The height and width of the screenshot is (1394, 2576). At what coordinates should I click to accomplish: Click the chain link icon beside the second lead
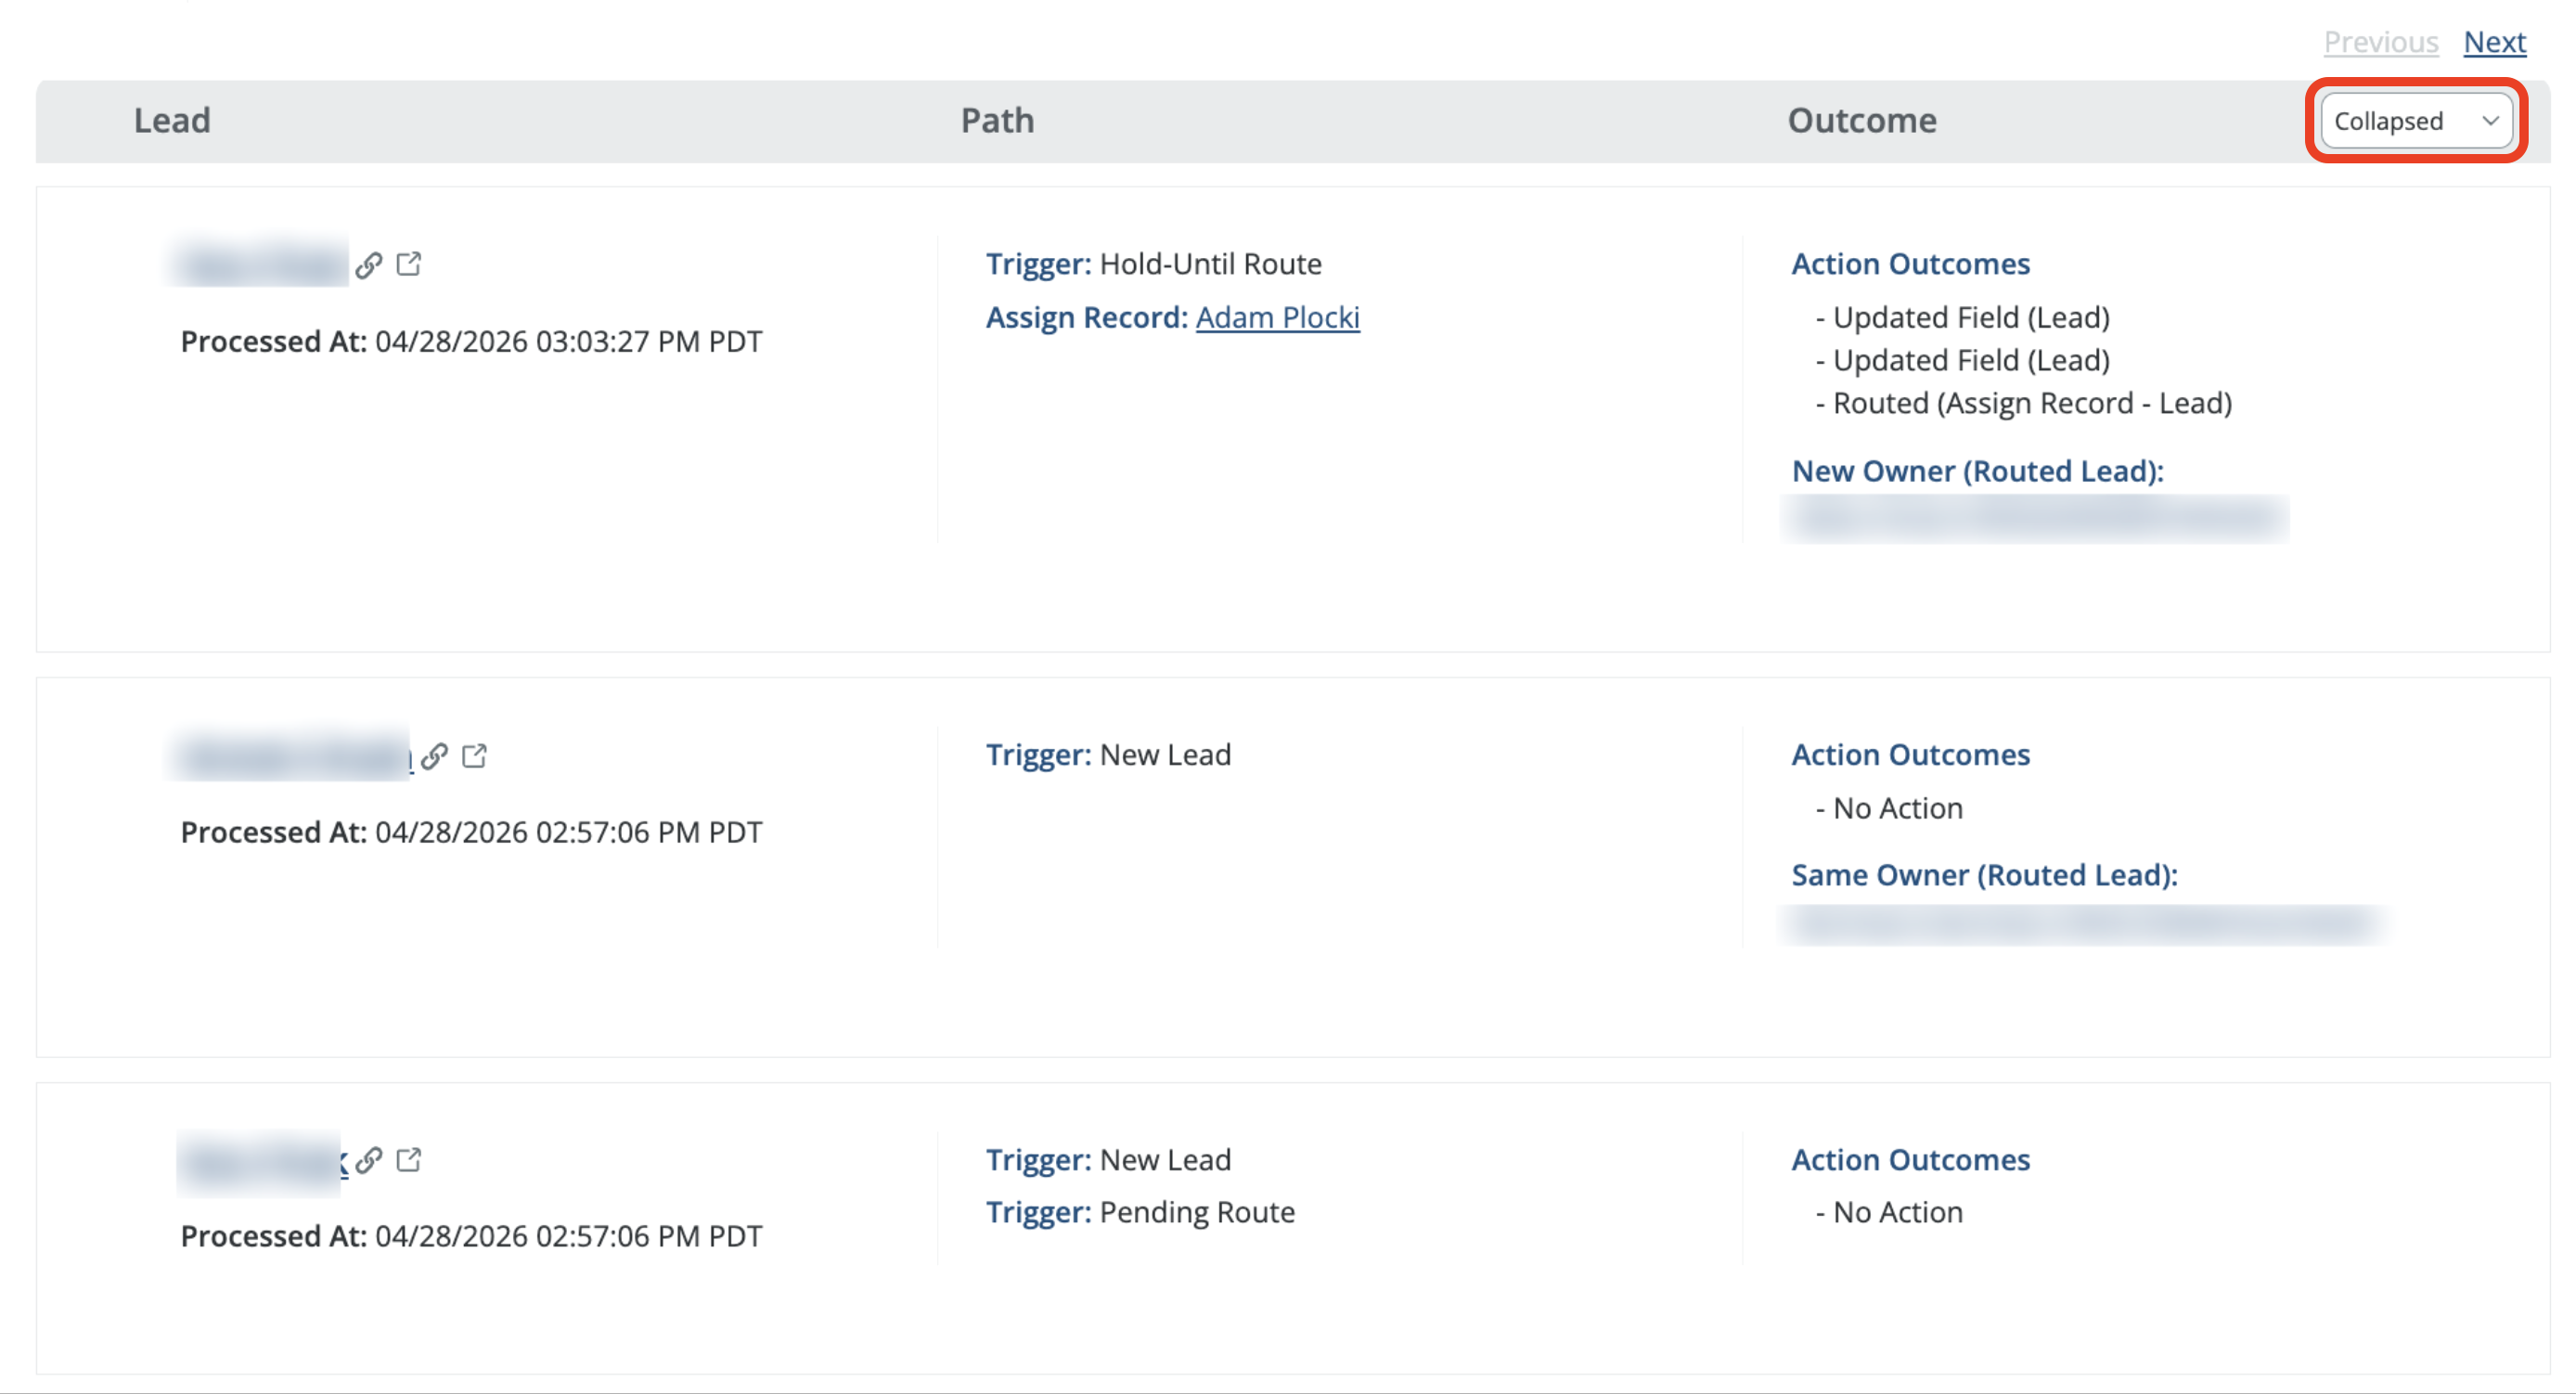pos(434,756)
